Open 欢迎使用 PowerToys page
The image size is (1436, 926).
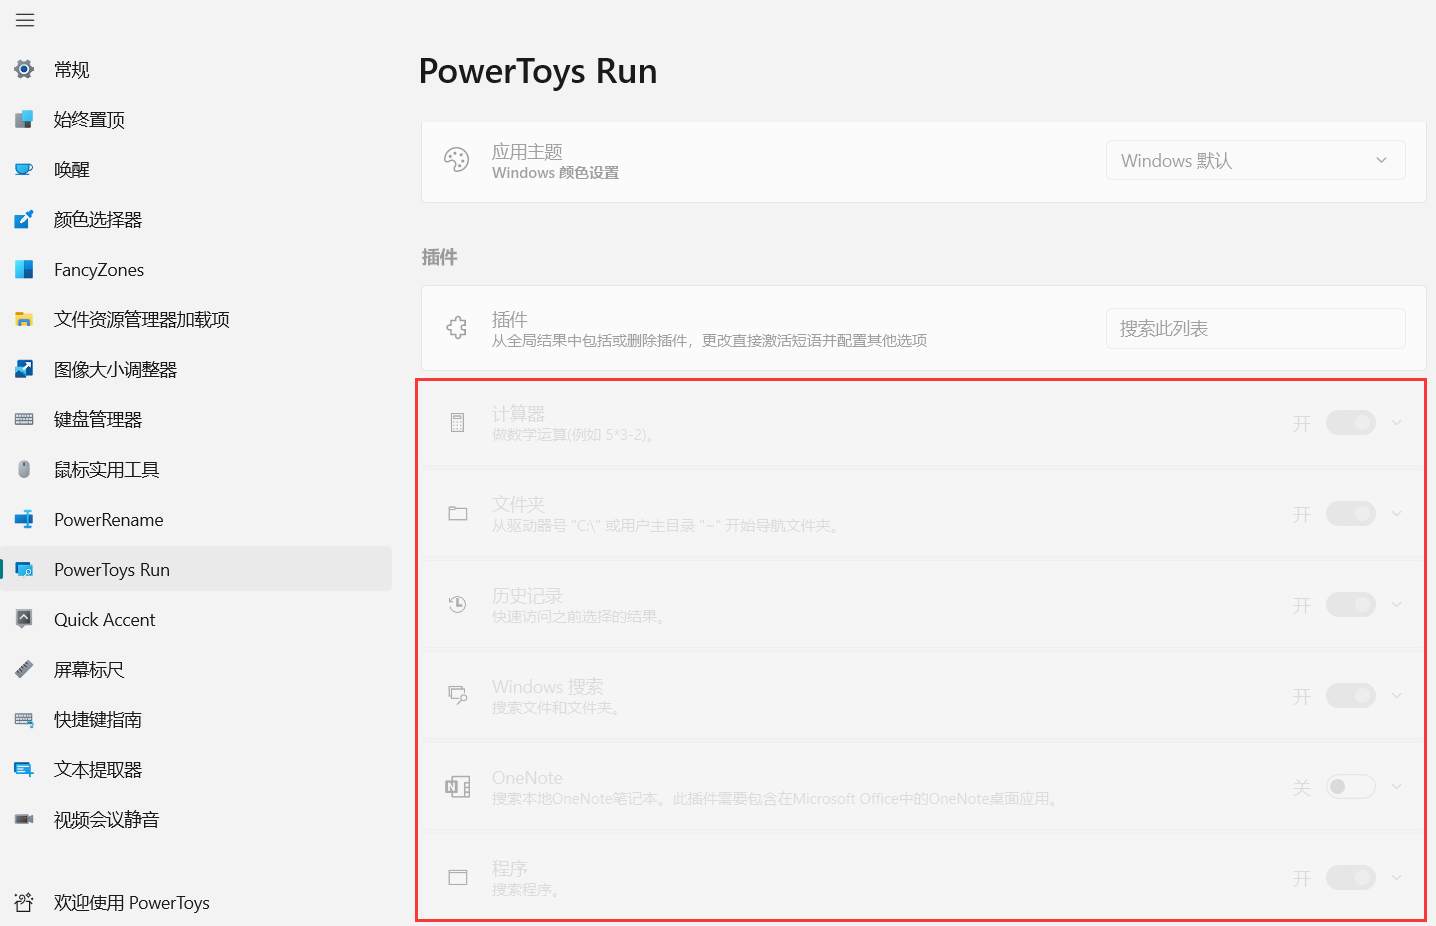[131, 902]
